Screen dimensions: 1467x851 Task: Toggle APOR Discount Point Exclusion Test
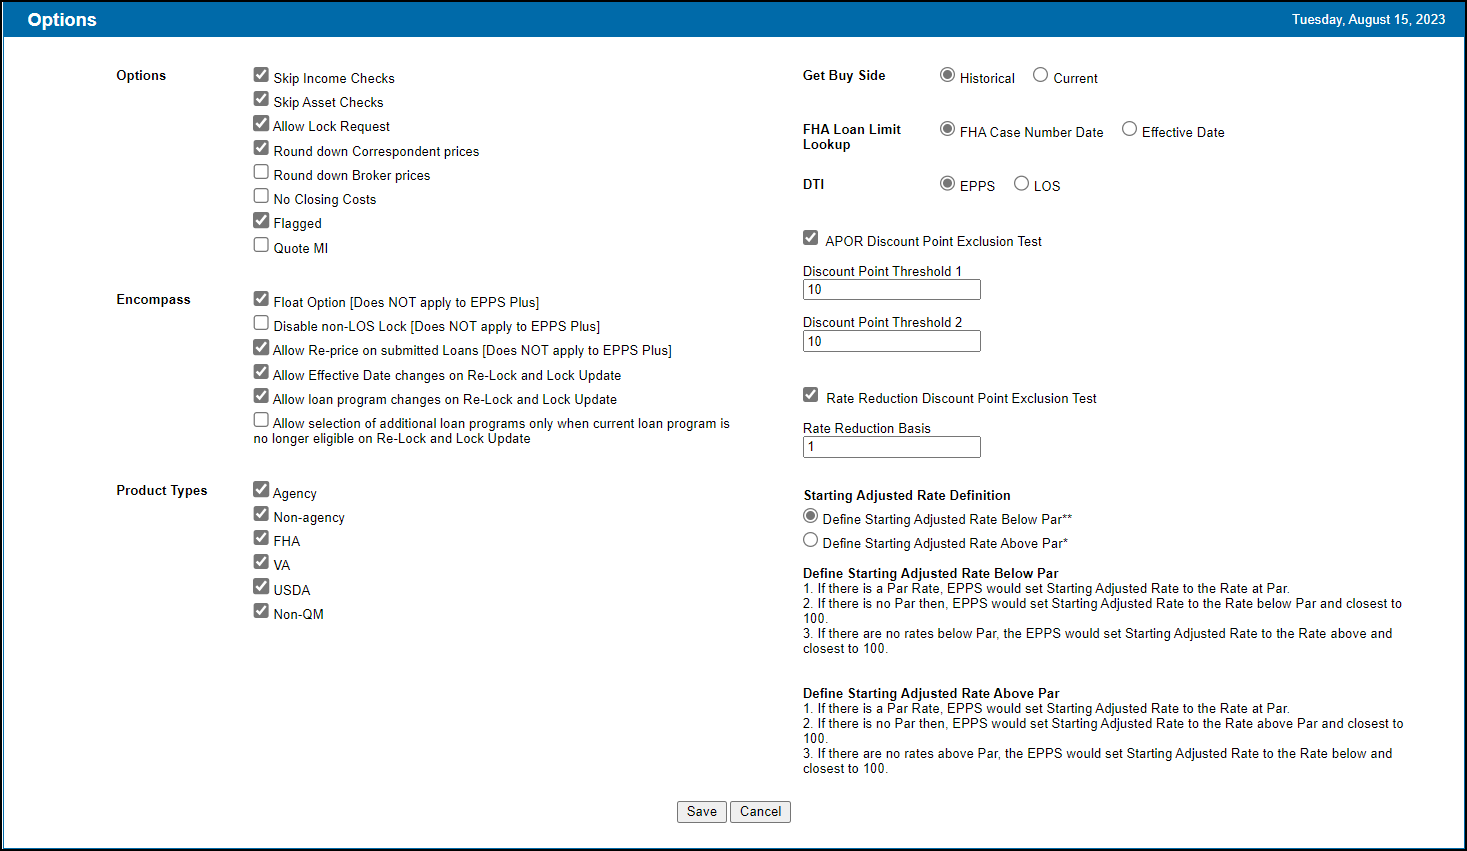click(811, 238)
